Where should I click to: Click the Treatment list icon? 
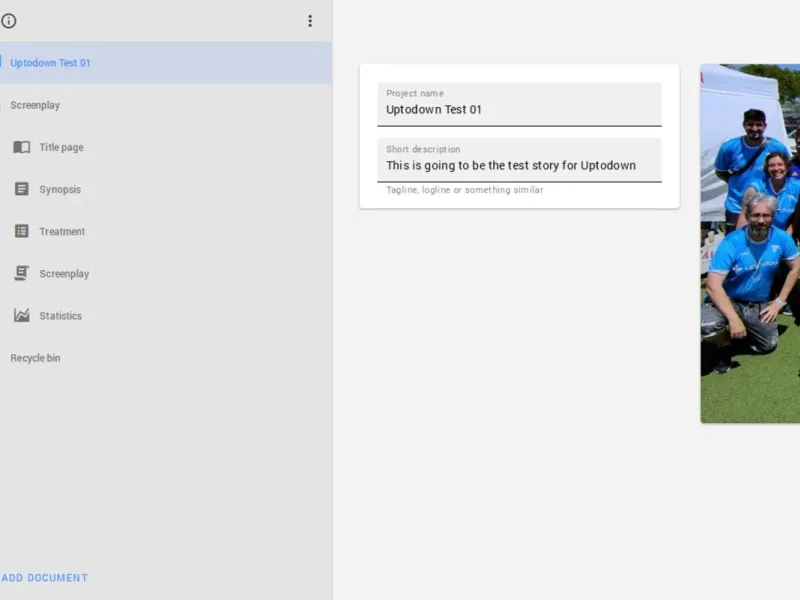21,231
